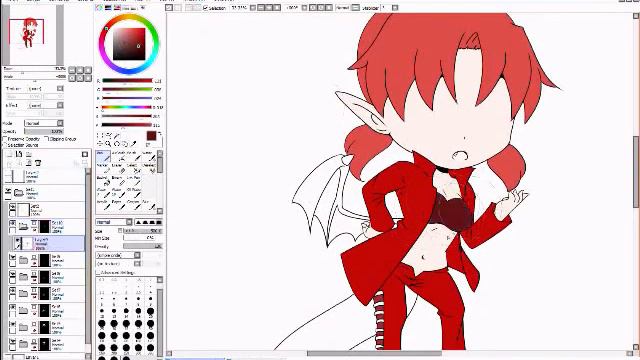Hide the Set10 layer set

click(13, 223)
